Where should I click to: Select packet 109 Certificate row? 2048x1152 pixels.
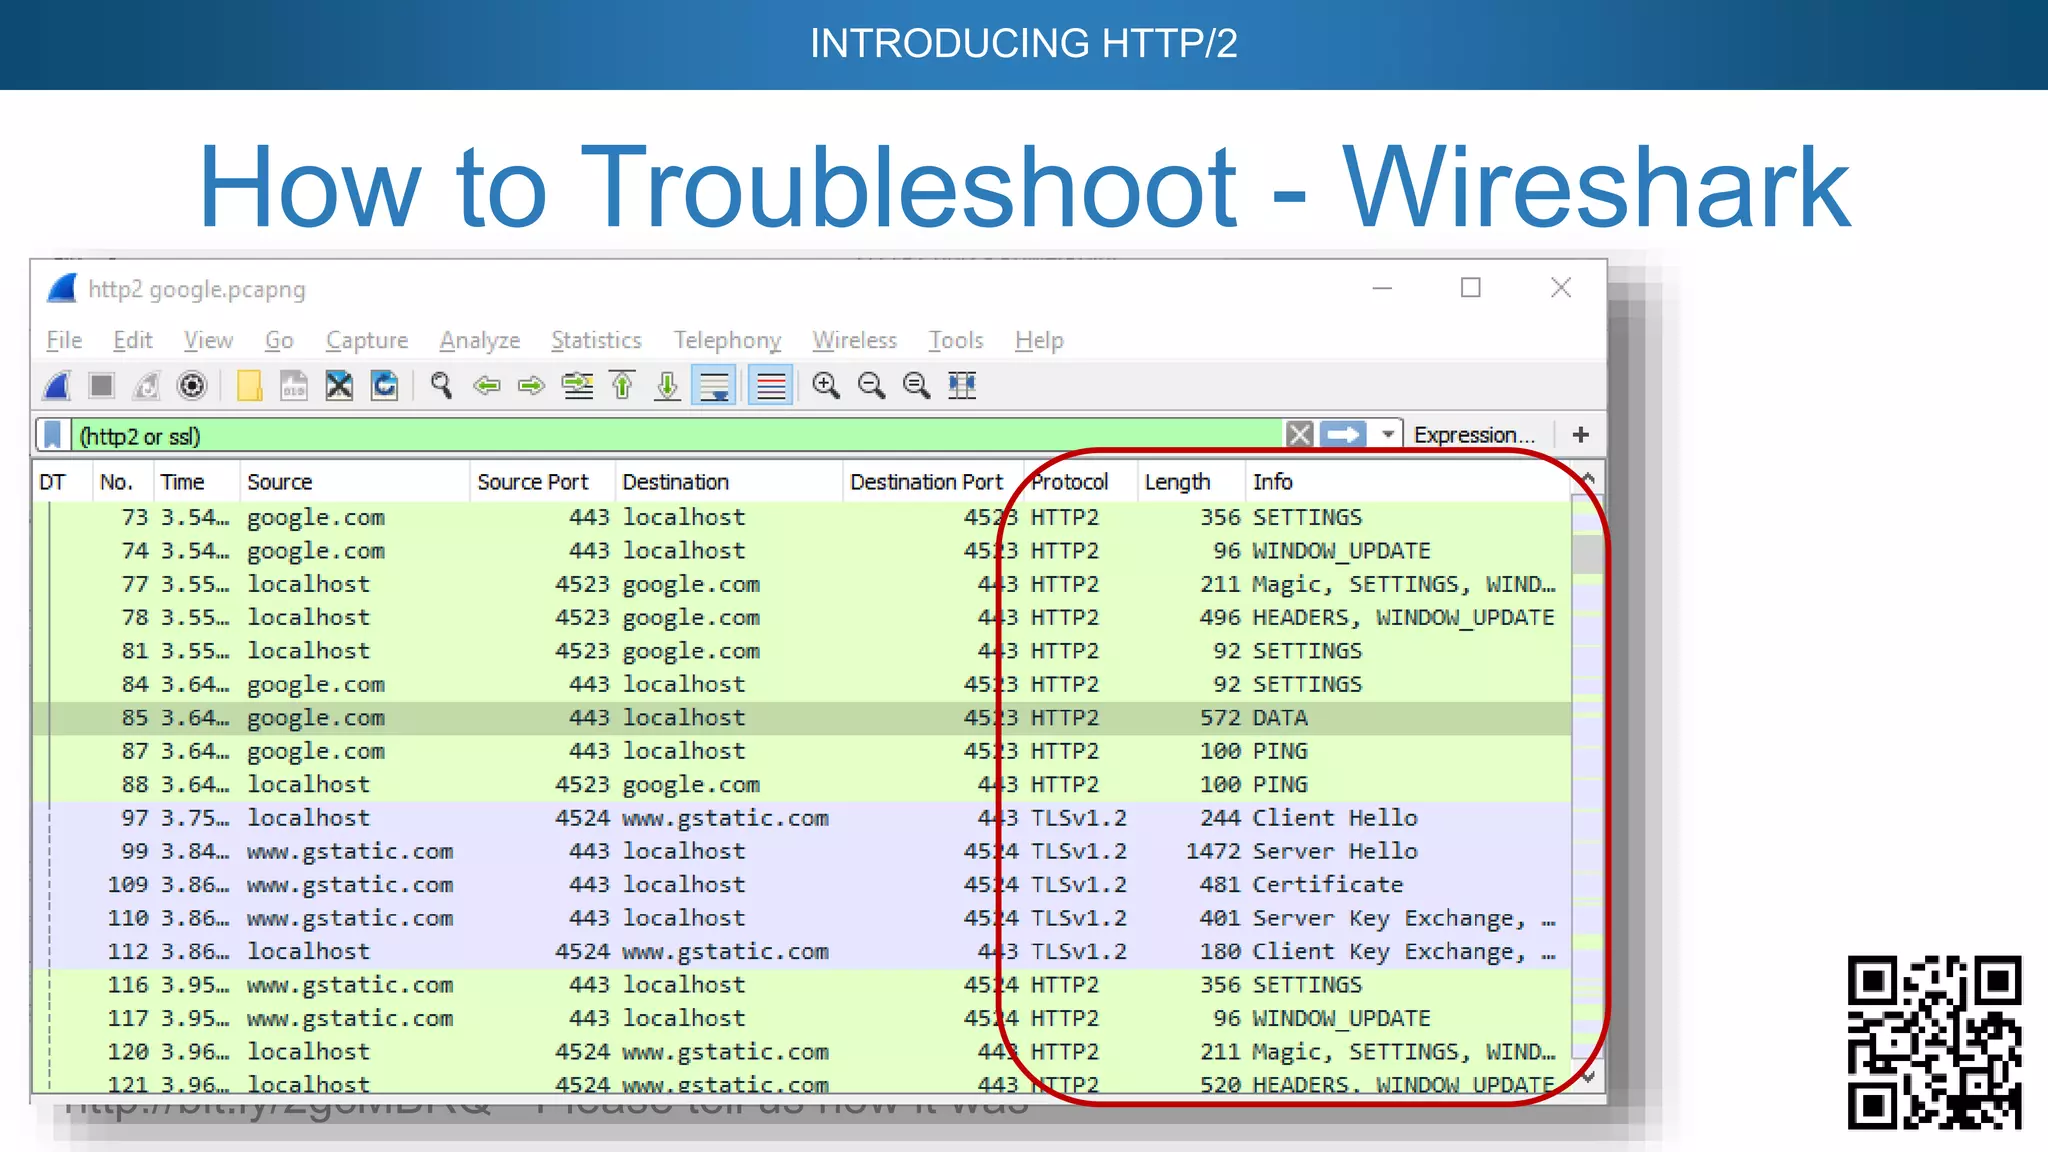802,885
